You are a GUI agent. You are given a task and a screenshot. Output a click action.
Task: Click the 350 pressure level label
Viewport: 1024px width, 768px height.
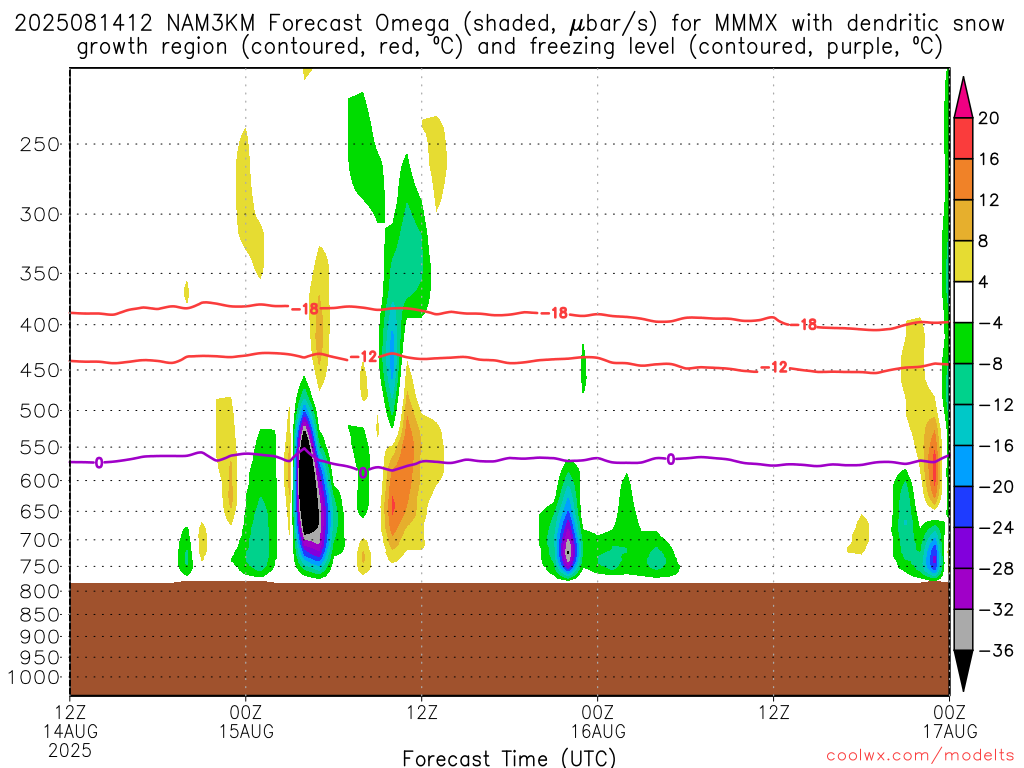(40, 274)
